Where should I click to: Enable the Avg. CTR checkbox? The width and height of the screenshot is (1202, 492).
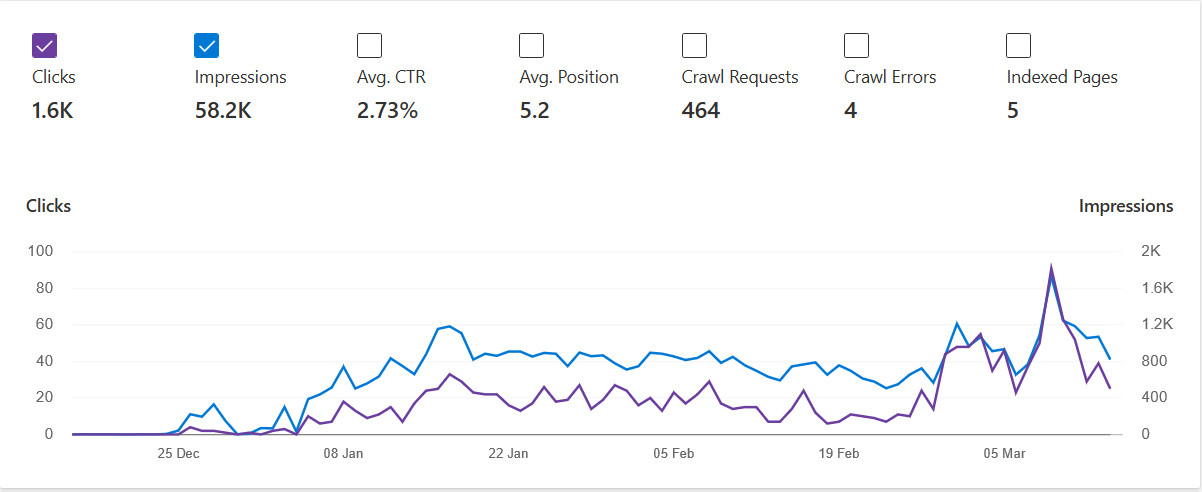[x=369, y=46]
